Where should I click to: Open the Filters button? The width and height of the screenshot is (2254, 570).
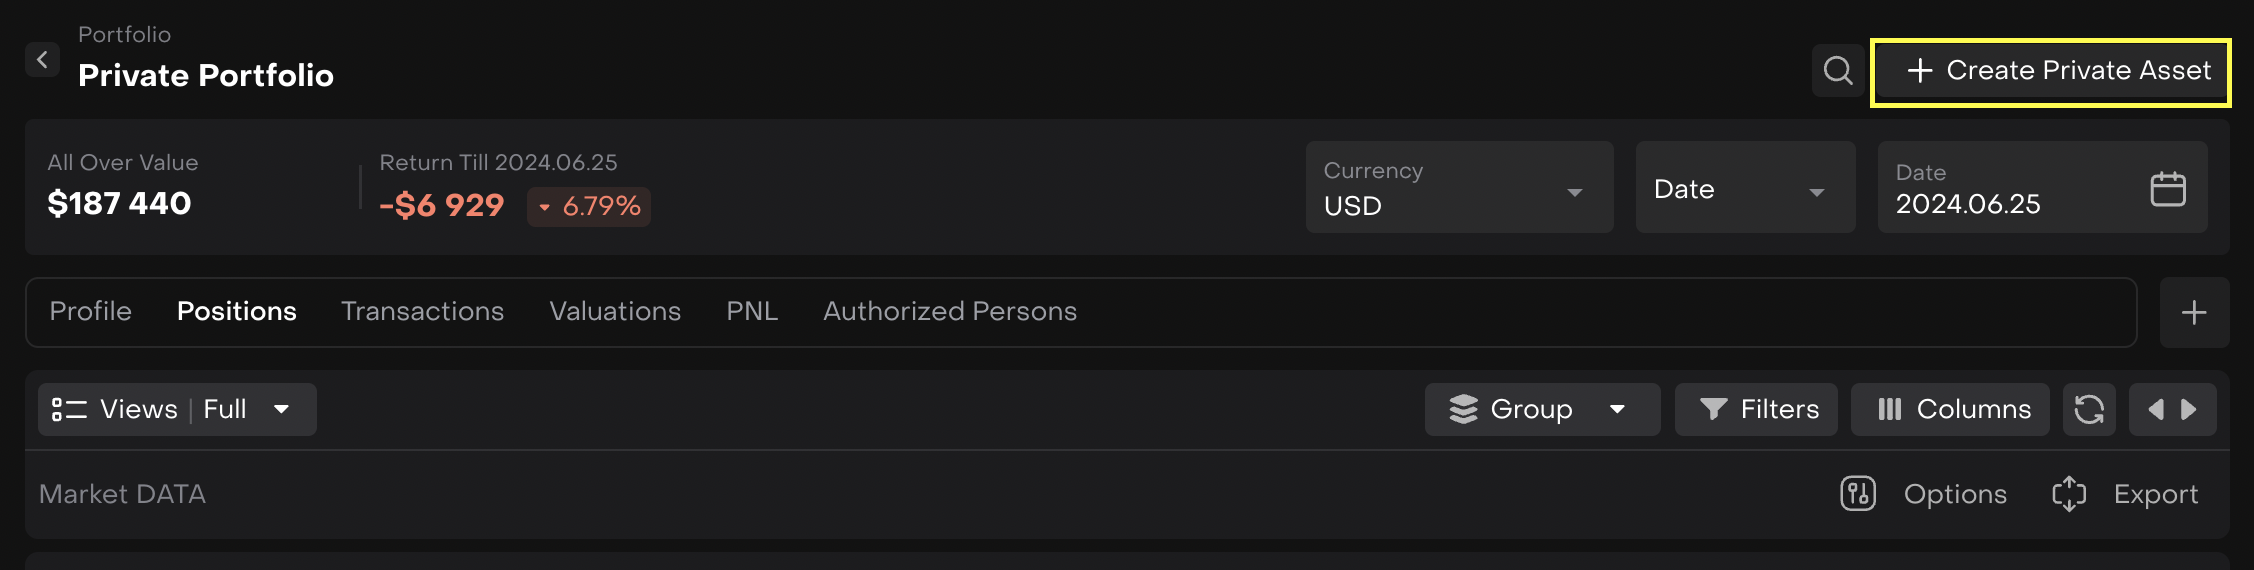tap(1756, 409)
